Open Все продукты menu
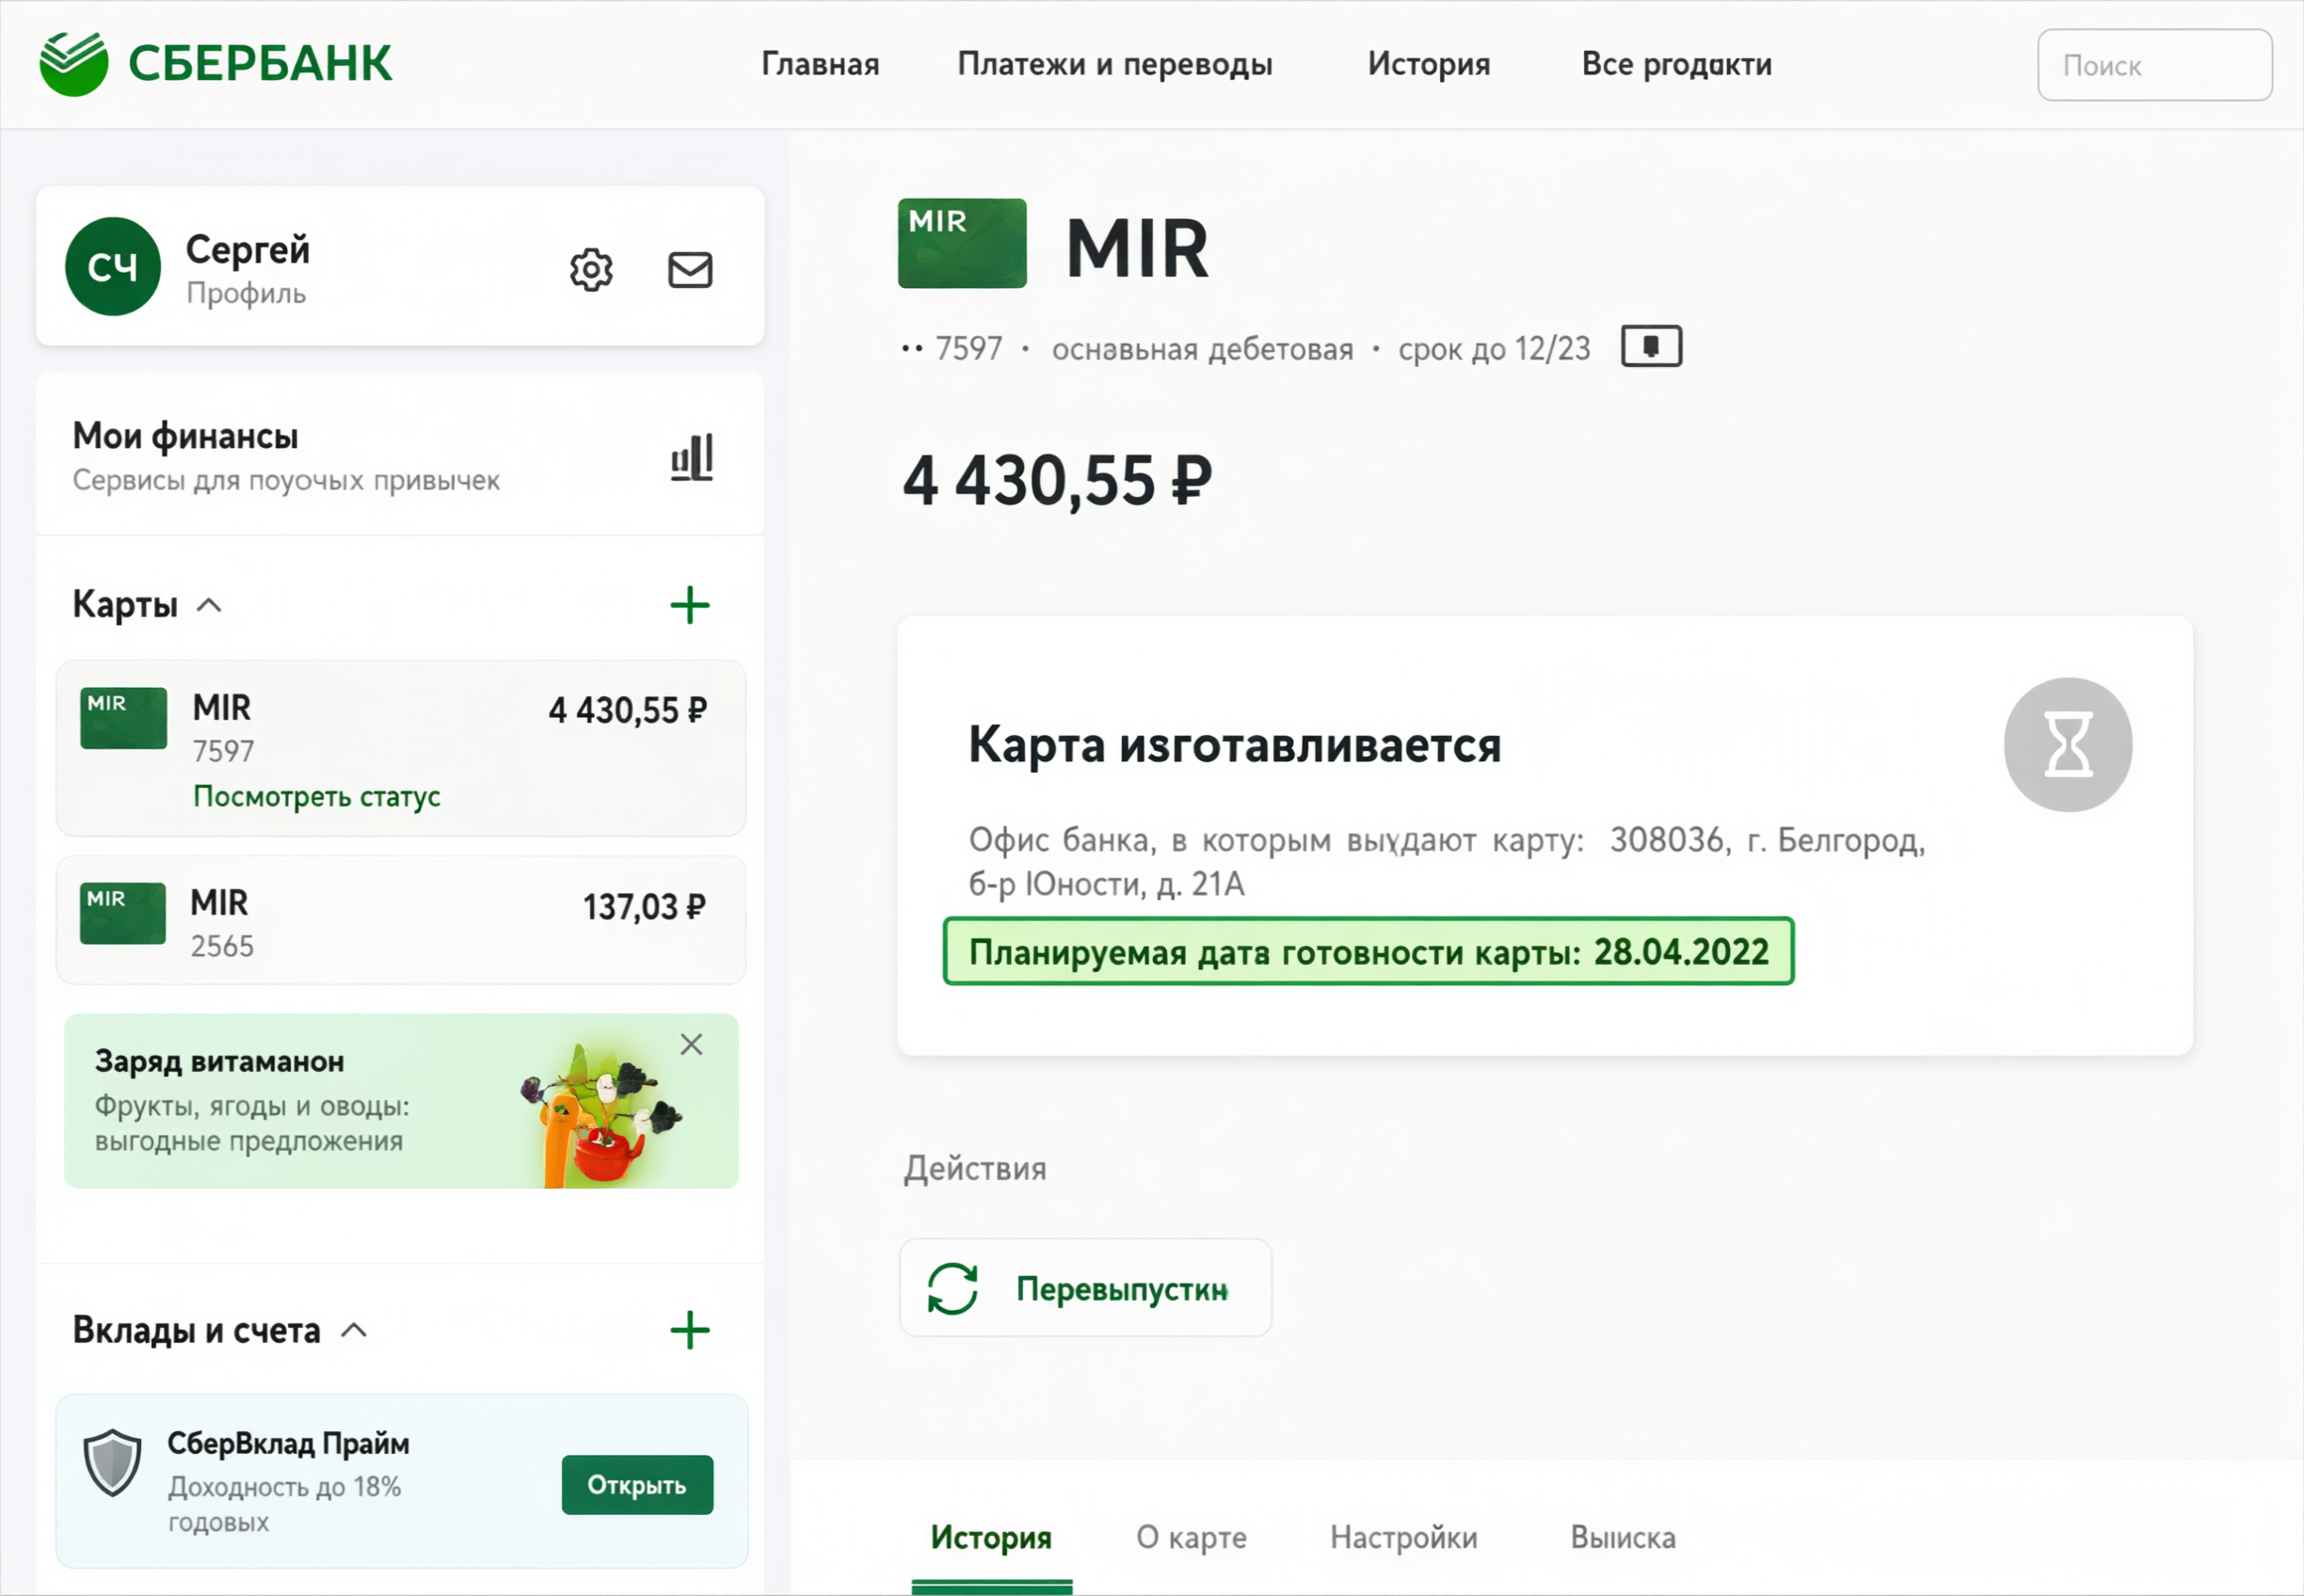Image resolution: width=2304 pixels, height=1596 pixels. click(x=1677, y=64)
